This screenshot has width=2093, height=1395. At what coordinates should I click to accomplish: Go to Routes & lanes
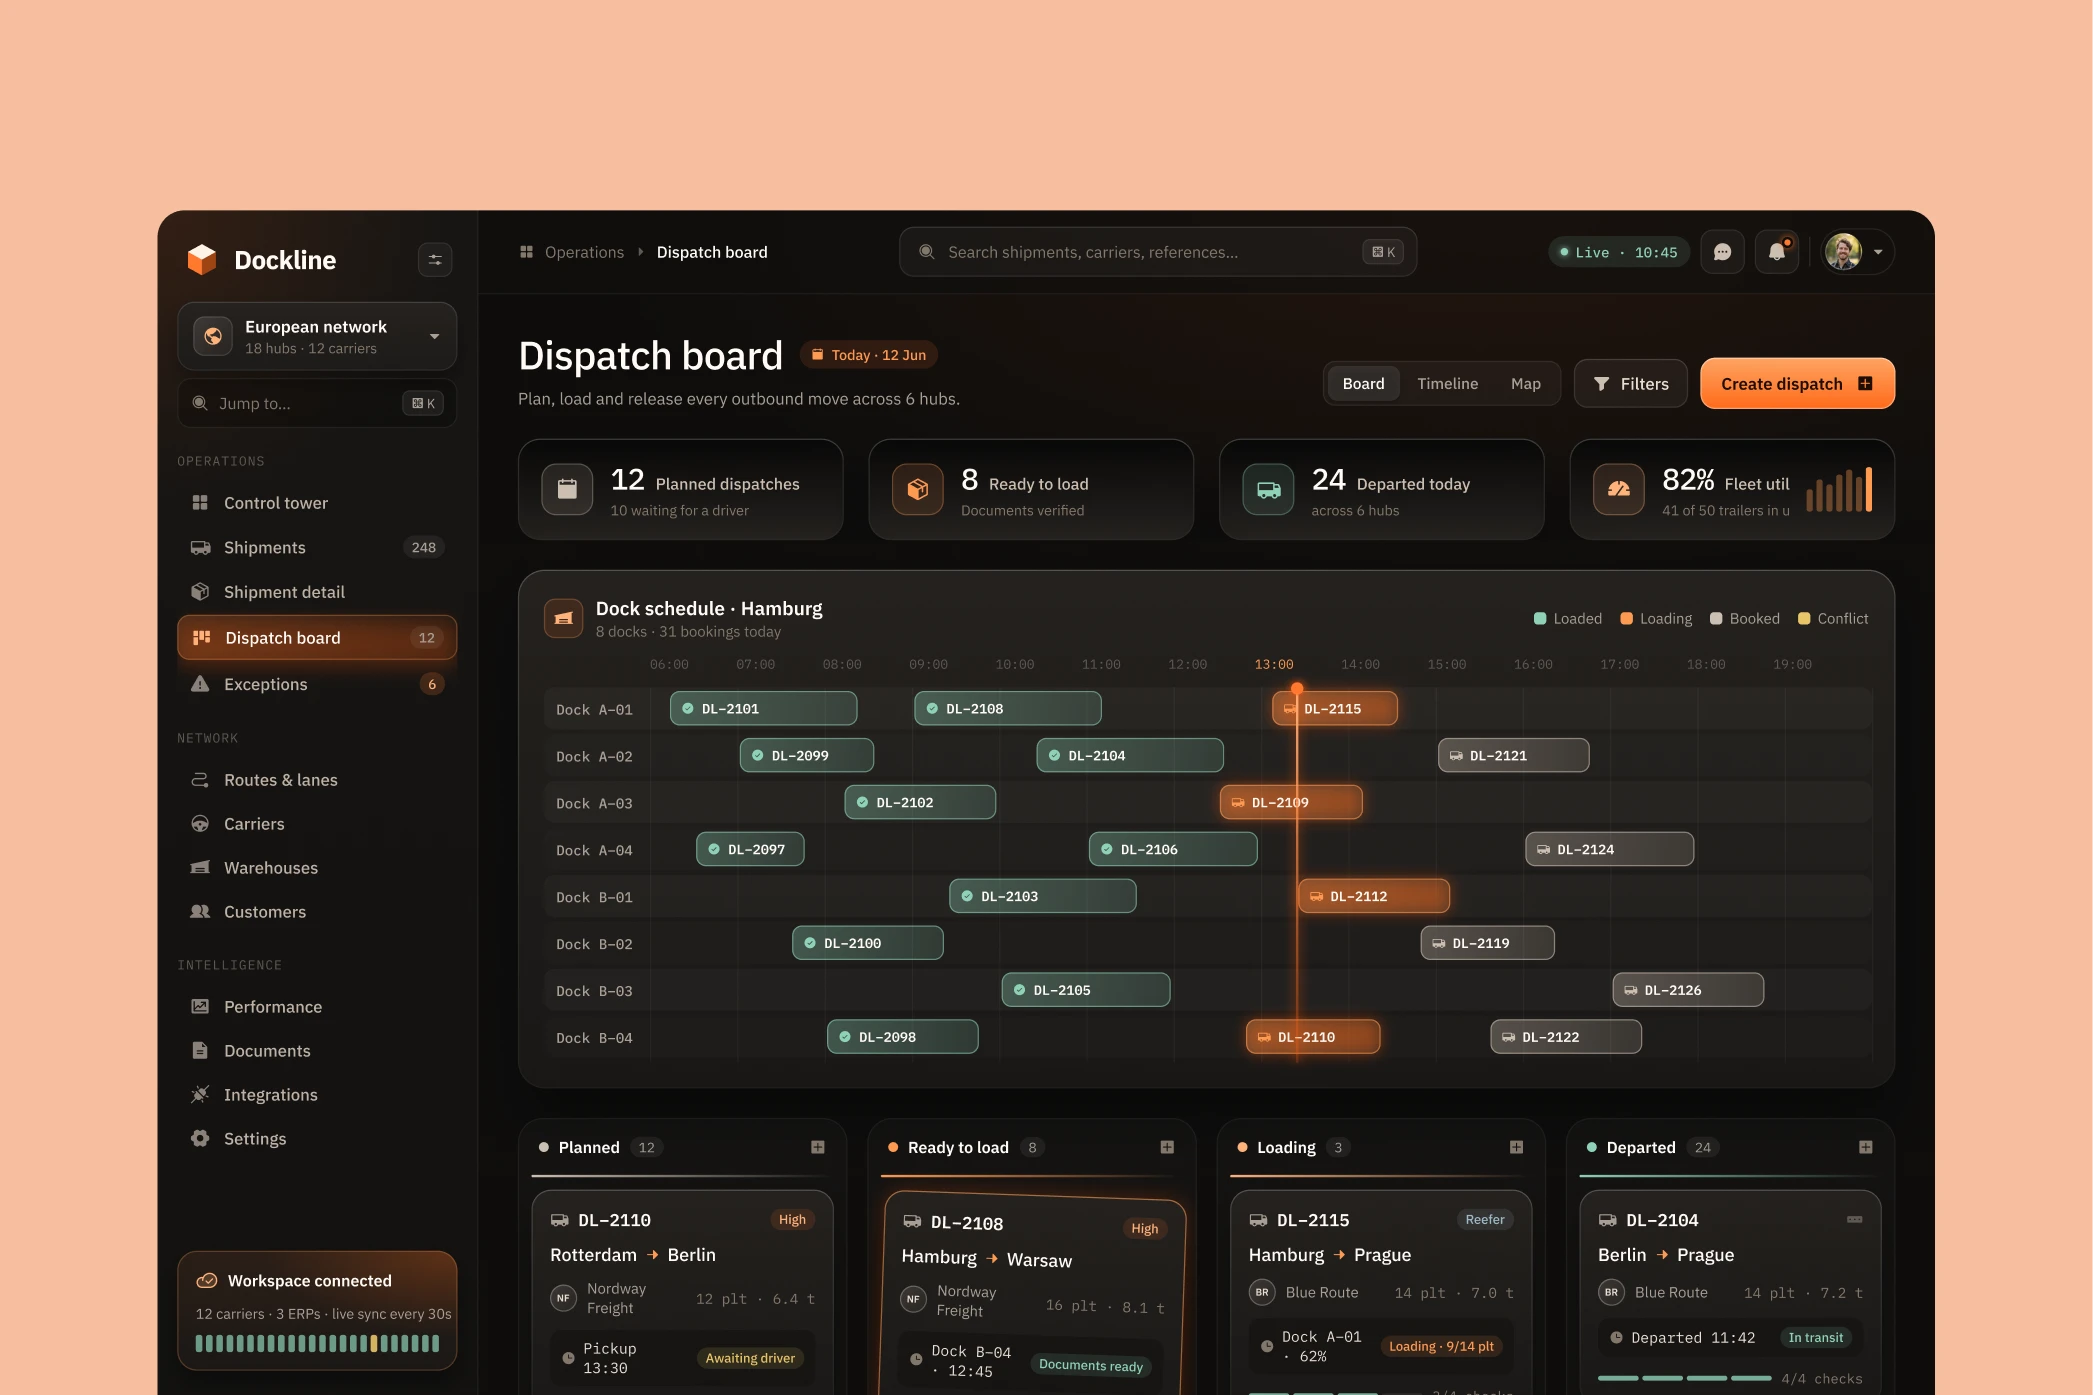pyautogui.click(x=317, y=780)
